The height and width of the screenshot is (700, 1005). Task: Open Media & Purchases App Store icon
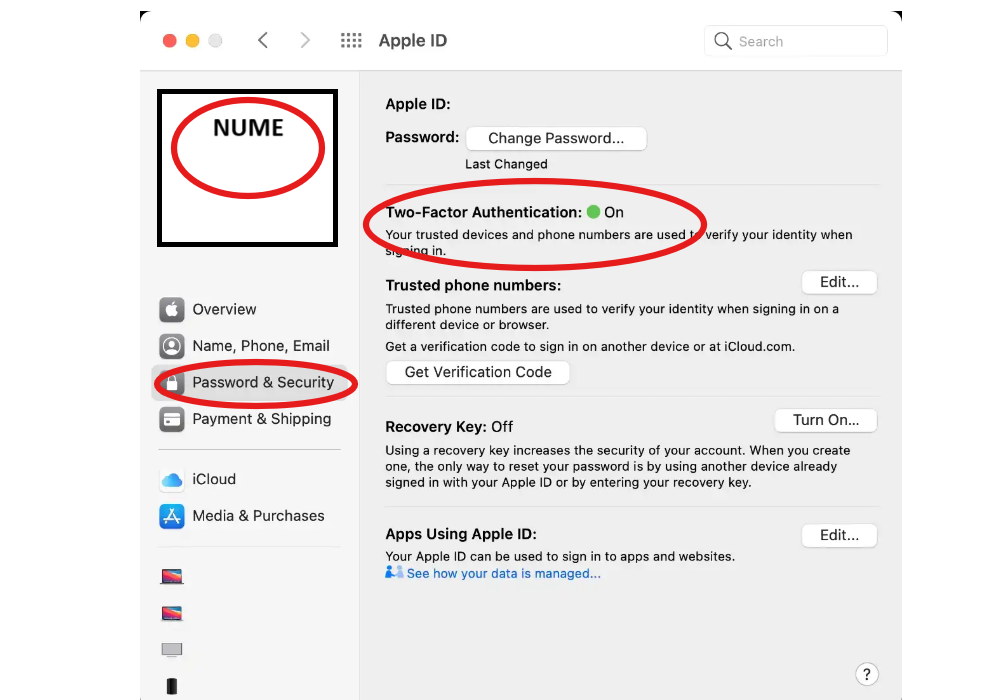(x=172, y=516)
